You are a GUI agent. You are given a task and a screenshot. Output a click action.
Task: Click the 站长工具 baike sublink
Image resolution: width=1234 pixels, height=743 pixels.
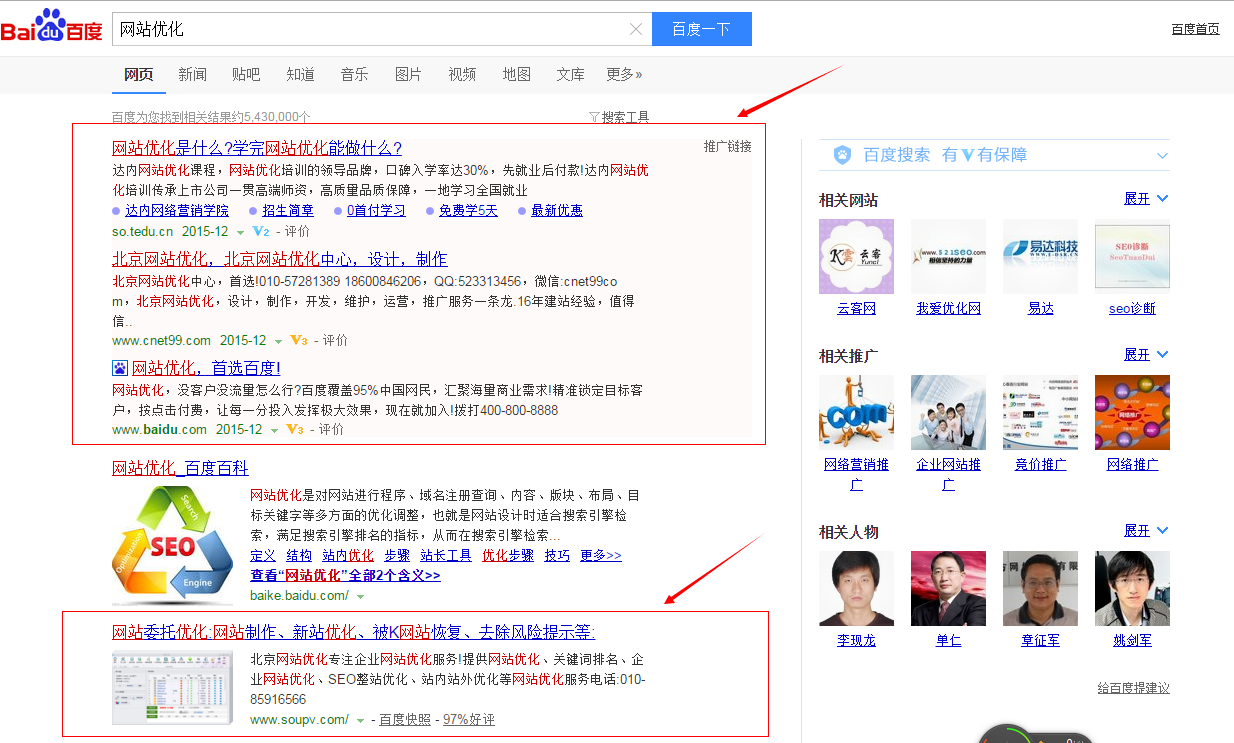[x=446, y=555]
